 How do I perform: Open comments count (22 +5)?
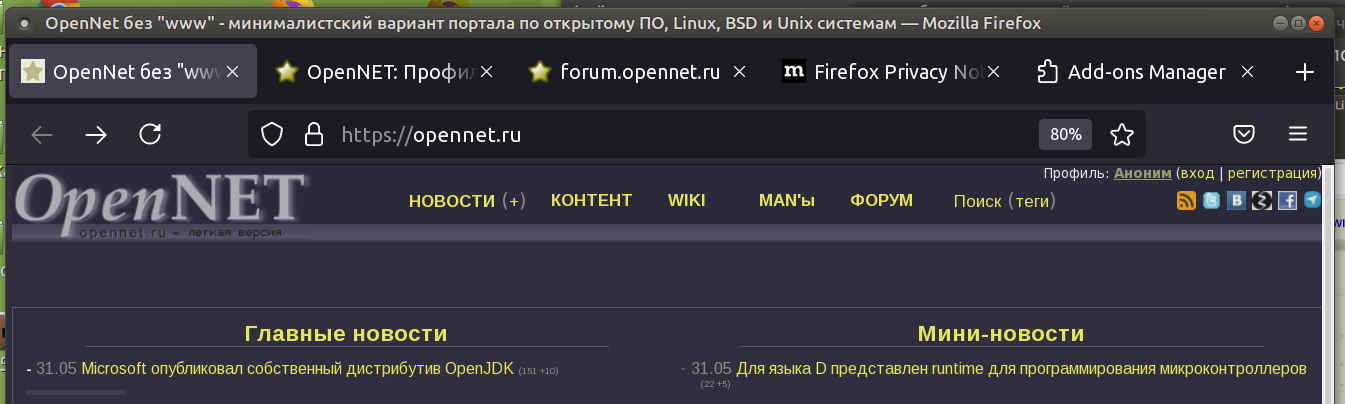(x=715, y=384)
